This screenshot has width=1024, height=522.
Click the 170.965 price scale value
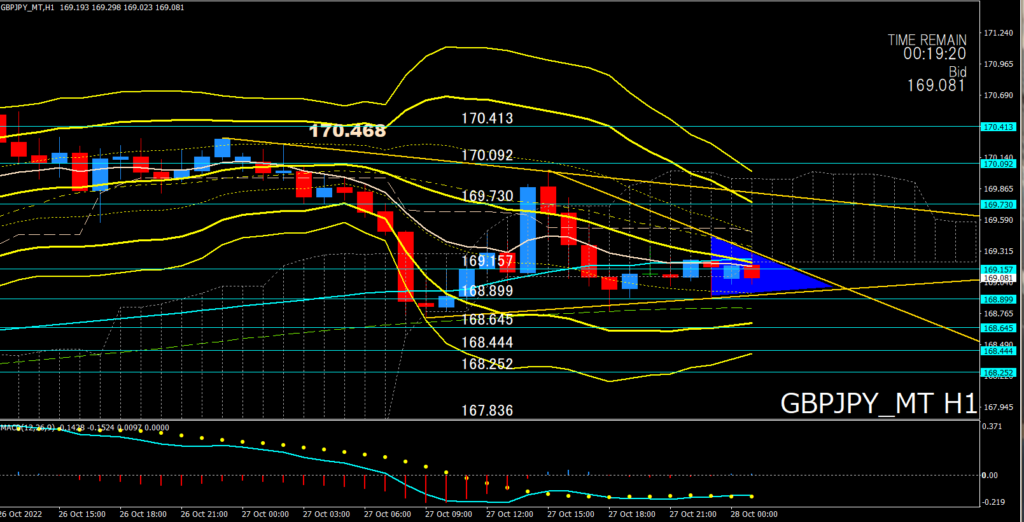999,64
